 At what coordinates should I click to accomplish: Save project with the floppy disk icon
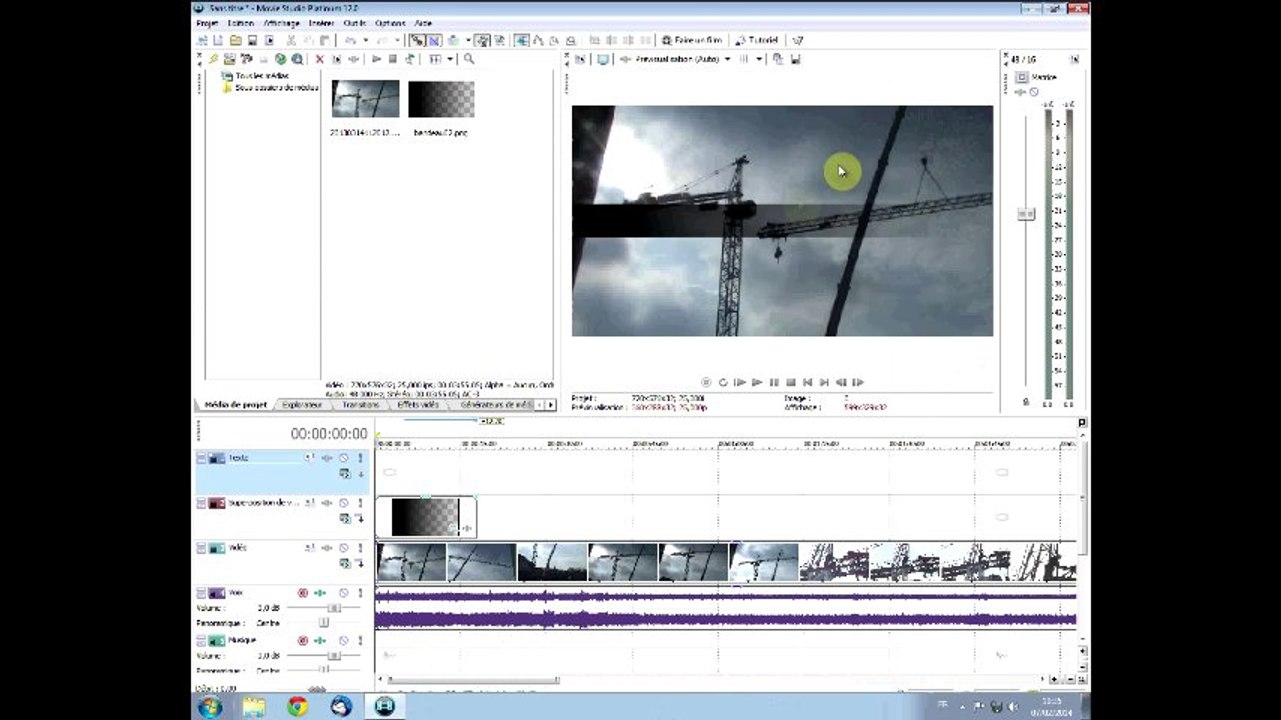click(x=252, y=40)
